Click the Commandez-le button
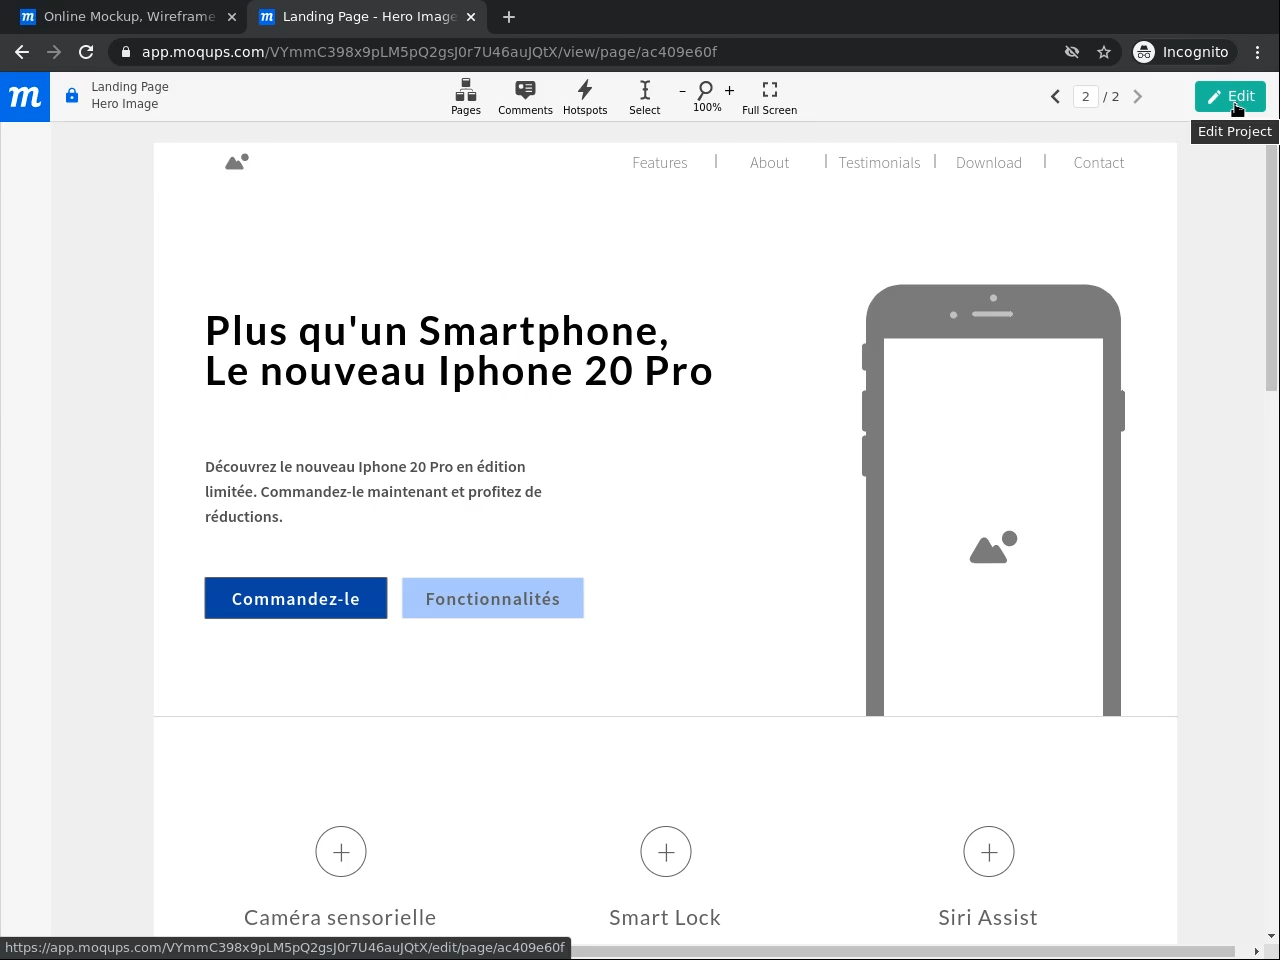 click(296, 598)
